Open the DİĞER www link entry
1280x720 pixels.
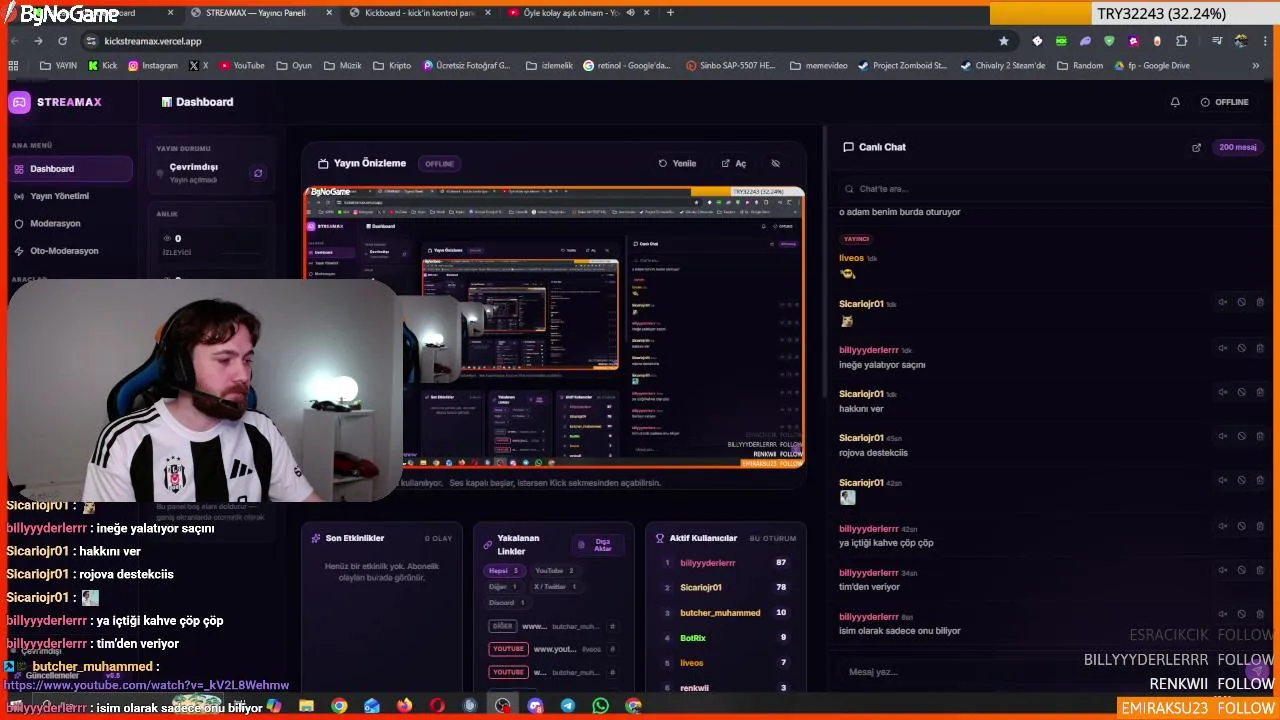point(534,626)
